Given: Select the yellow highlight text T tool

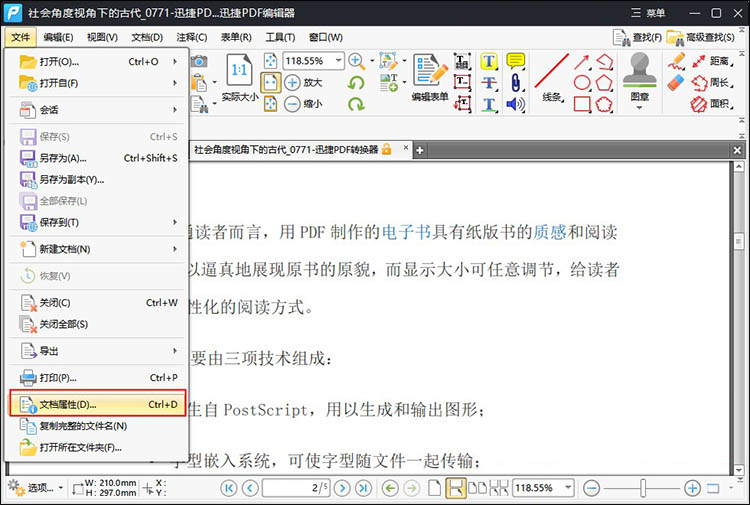Looking at the screenshot, I should (489, 61).
